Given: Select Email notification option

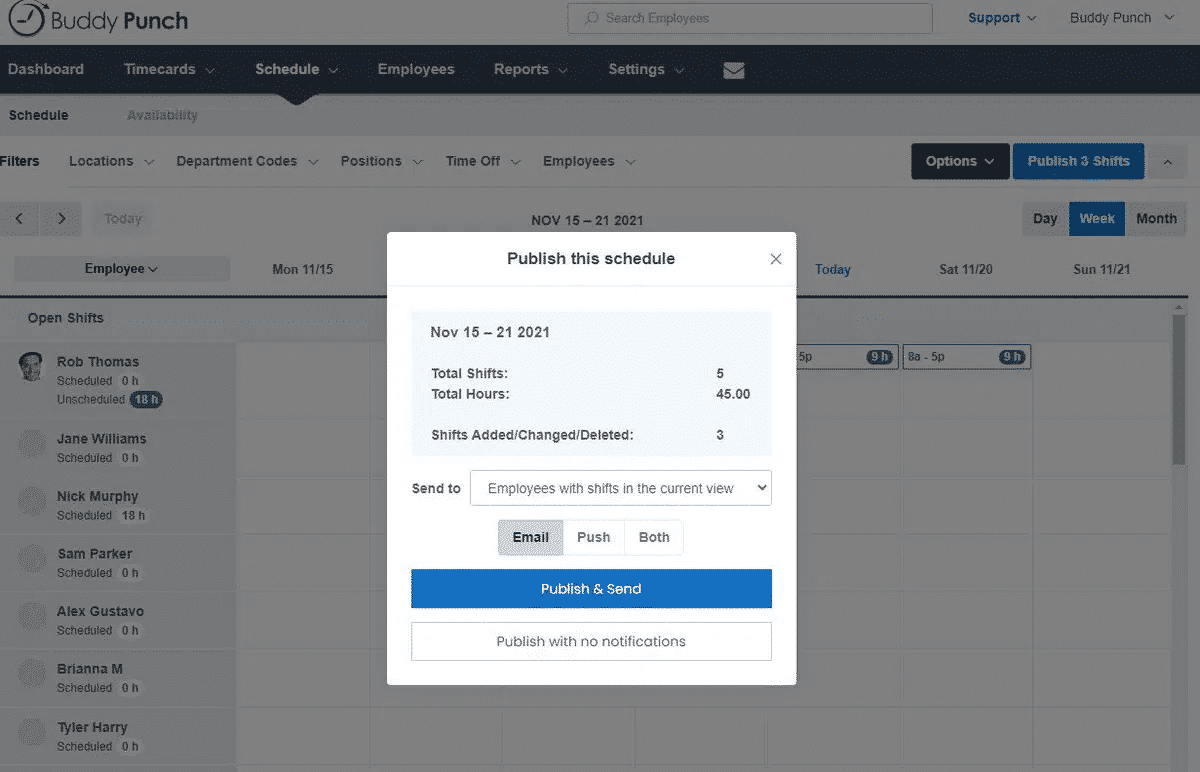Looking at the screenshot, I should coord(531,537).
